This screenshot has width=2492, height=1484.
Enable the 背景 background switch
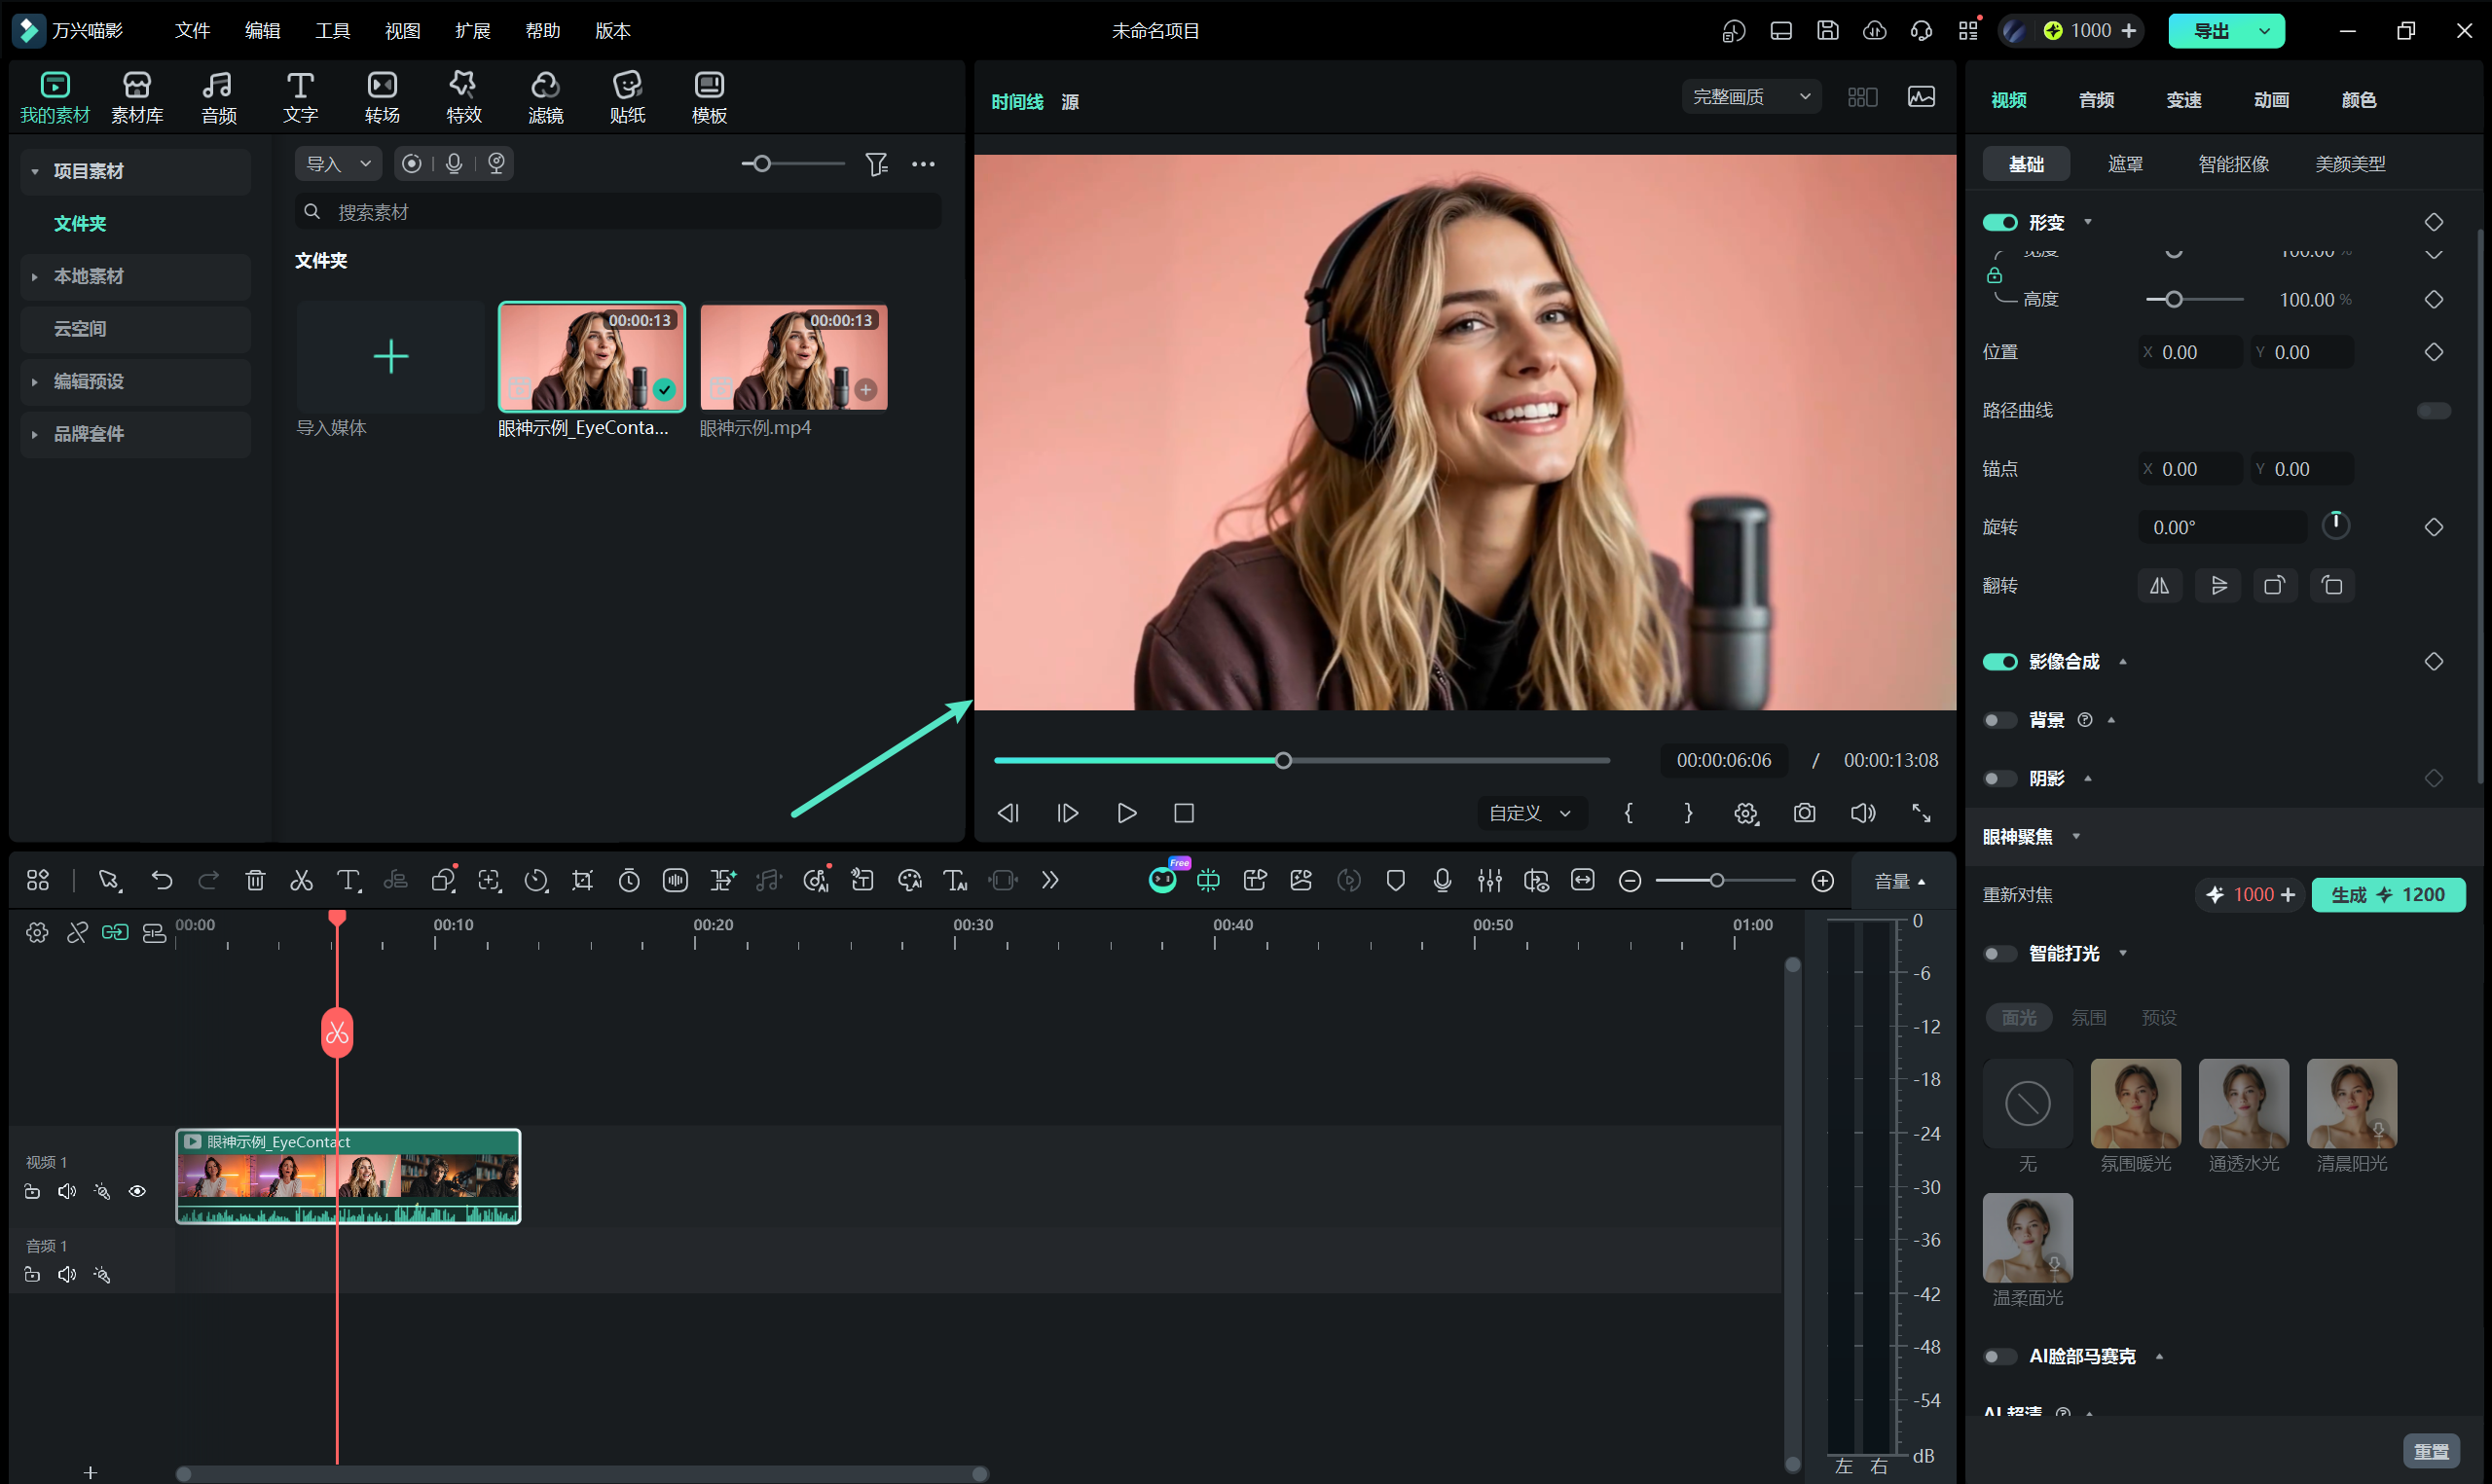coord(2001,720)
